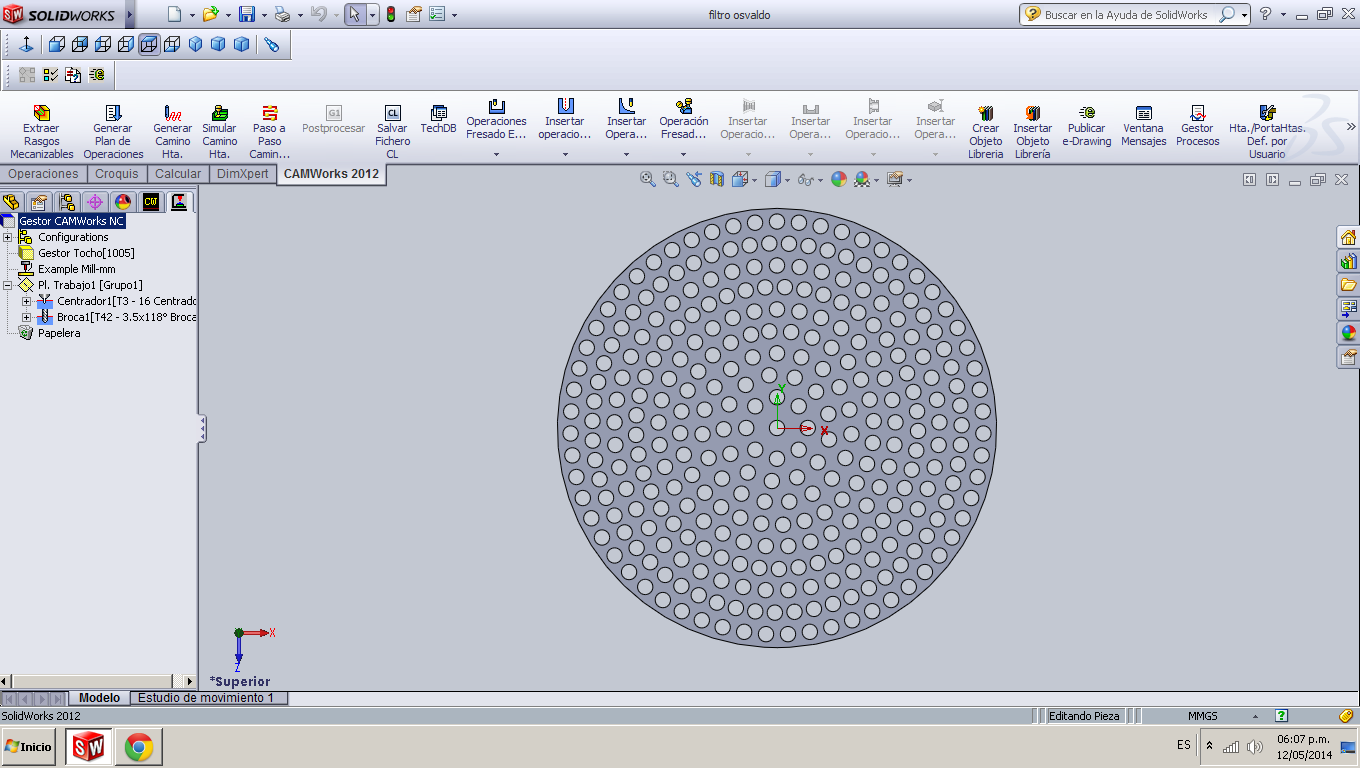This screenshot has width=1360, height=768.
Task: Open Ventana Mensajes
Action: [1143, 125]
